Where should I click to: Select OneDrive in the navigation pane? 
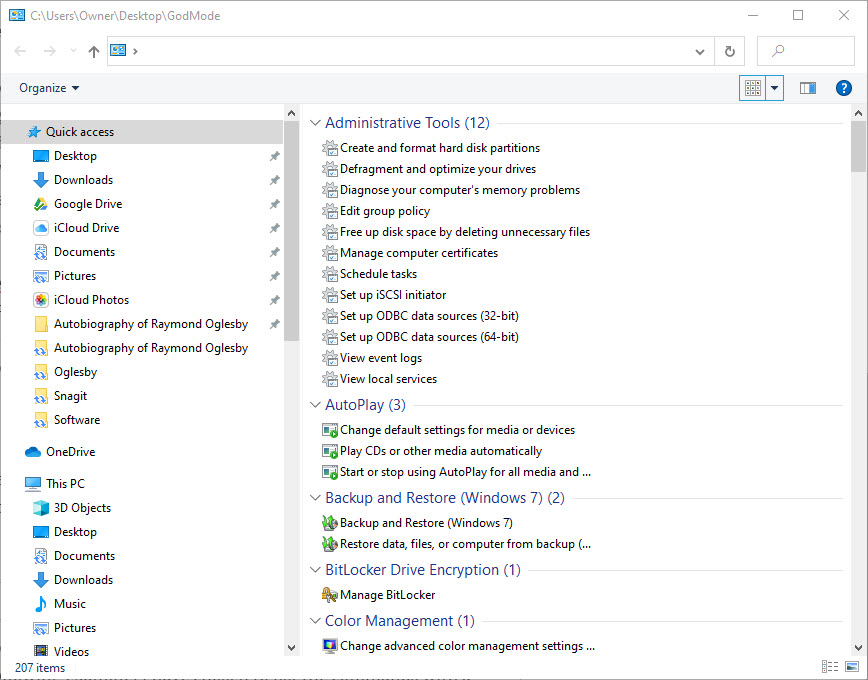coord(70,452)
